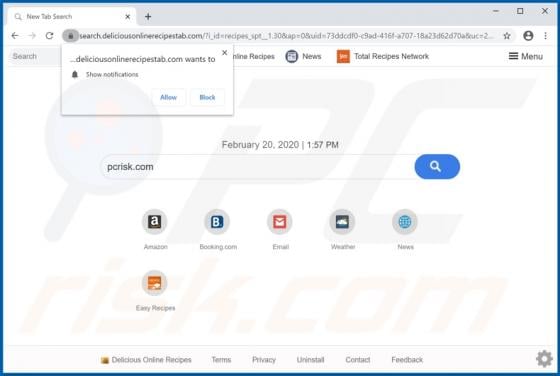Click the main search box with pcrisk.com
Screen dimensions: 560x376
(258, 167)
